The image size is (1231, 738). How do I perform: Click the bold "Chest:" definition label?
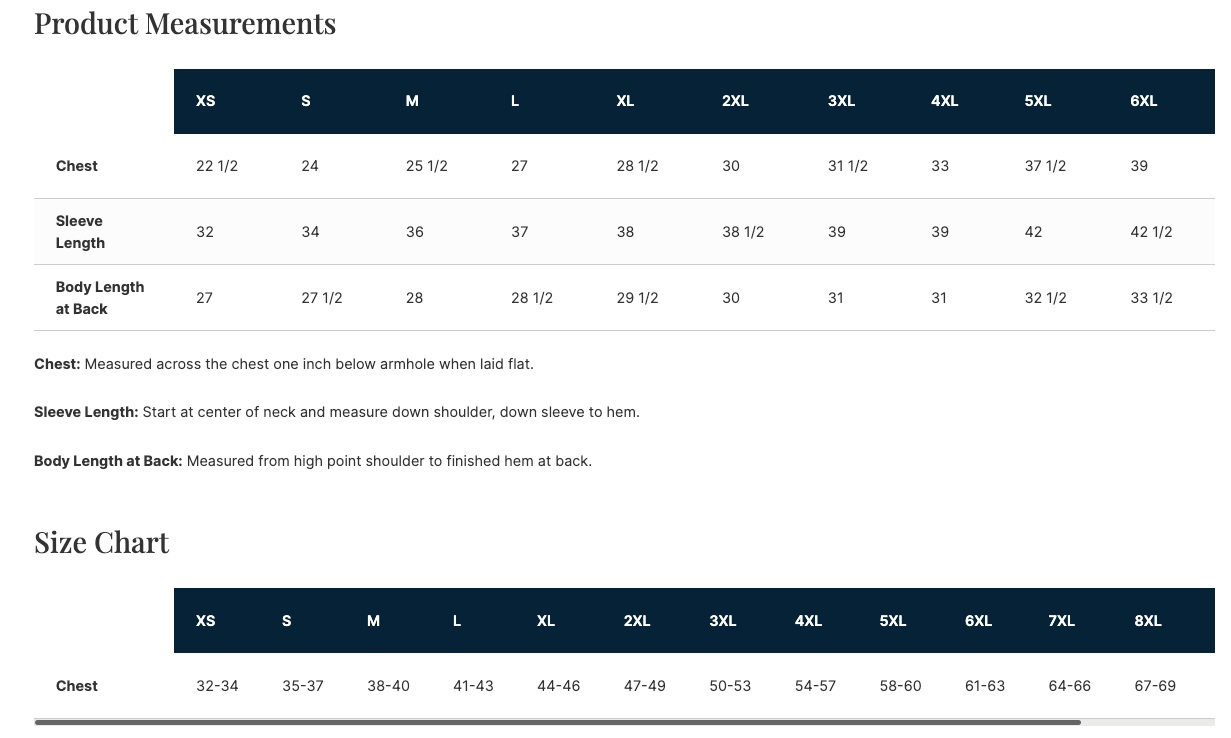coord(57,364)
